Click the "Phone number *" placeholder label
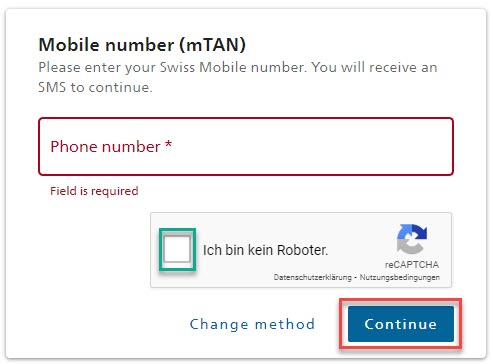491x364 pixels. (x=111, y=146)
